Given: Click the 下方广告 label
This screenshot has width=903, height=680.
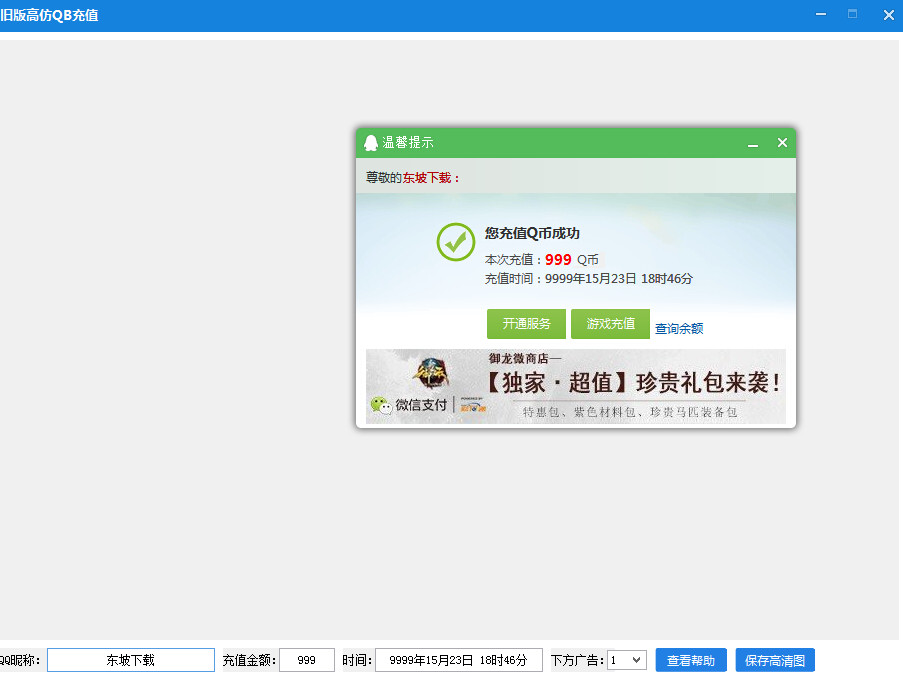Looking at the screenshot, I should (577, 660).
